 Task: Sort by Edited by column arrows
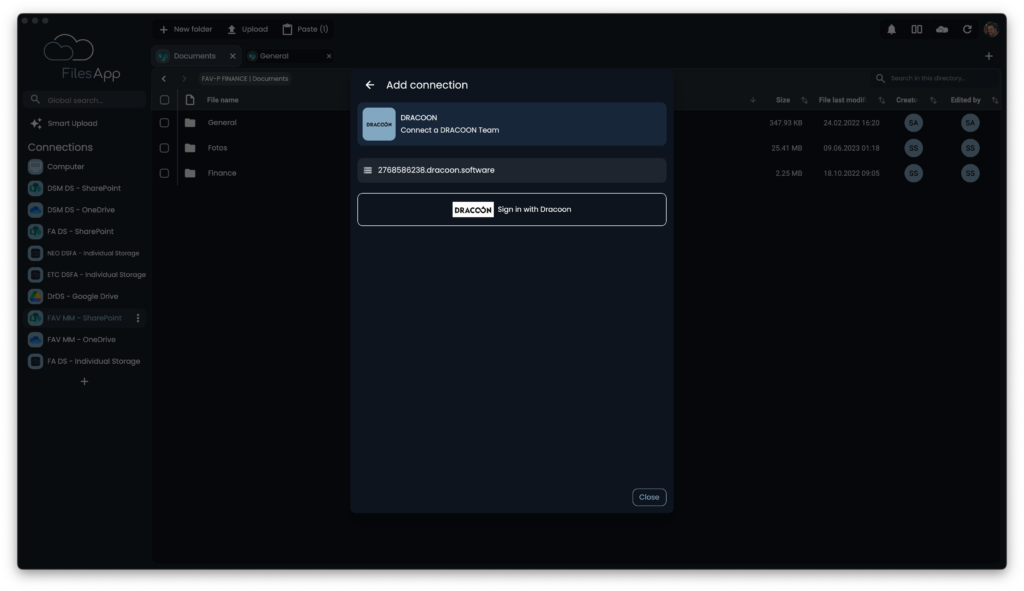(995, 100)
